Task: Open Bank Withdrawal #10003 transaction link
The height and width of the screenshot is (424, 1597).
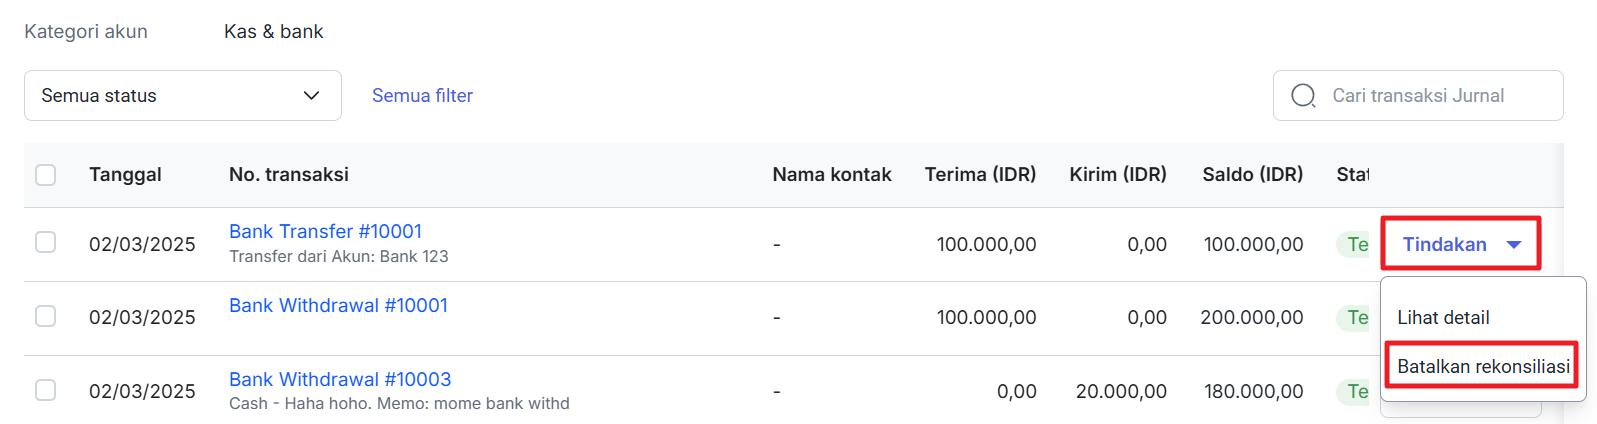Action: point(340,379)
